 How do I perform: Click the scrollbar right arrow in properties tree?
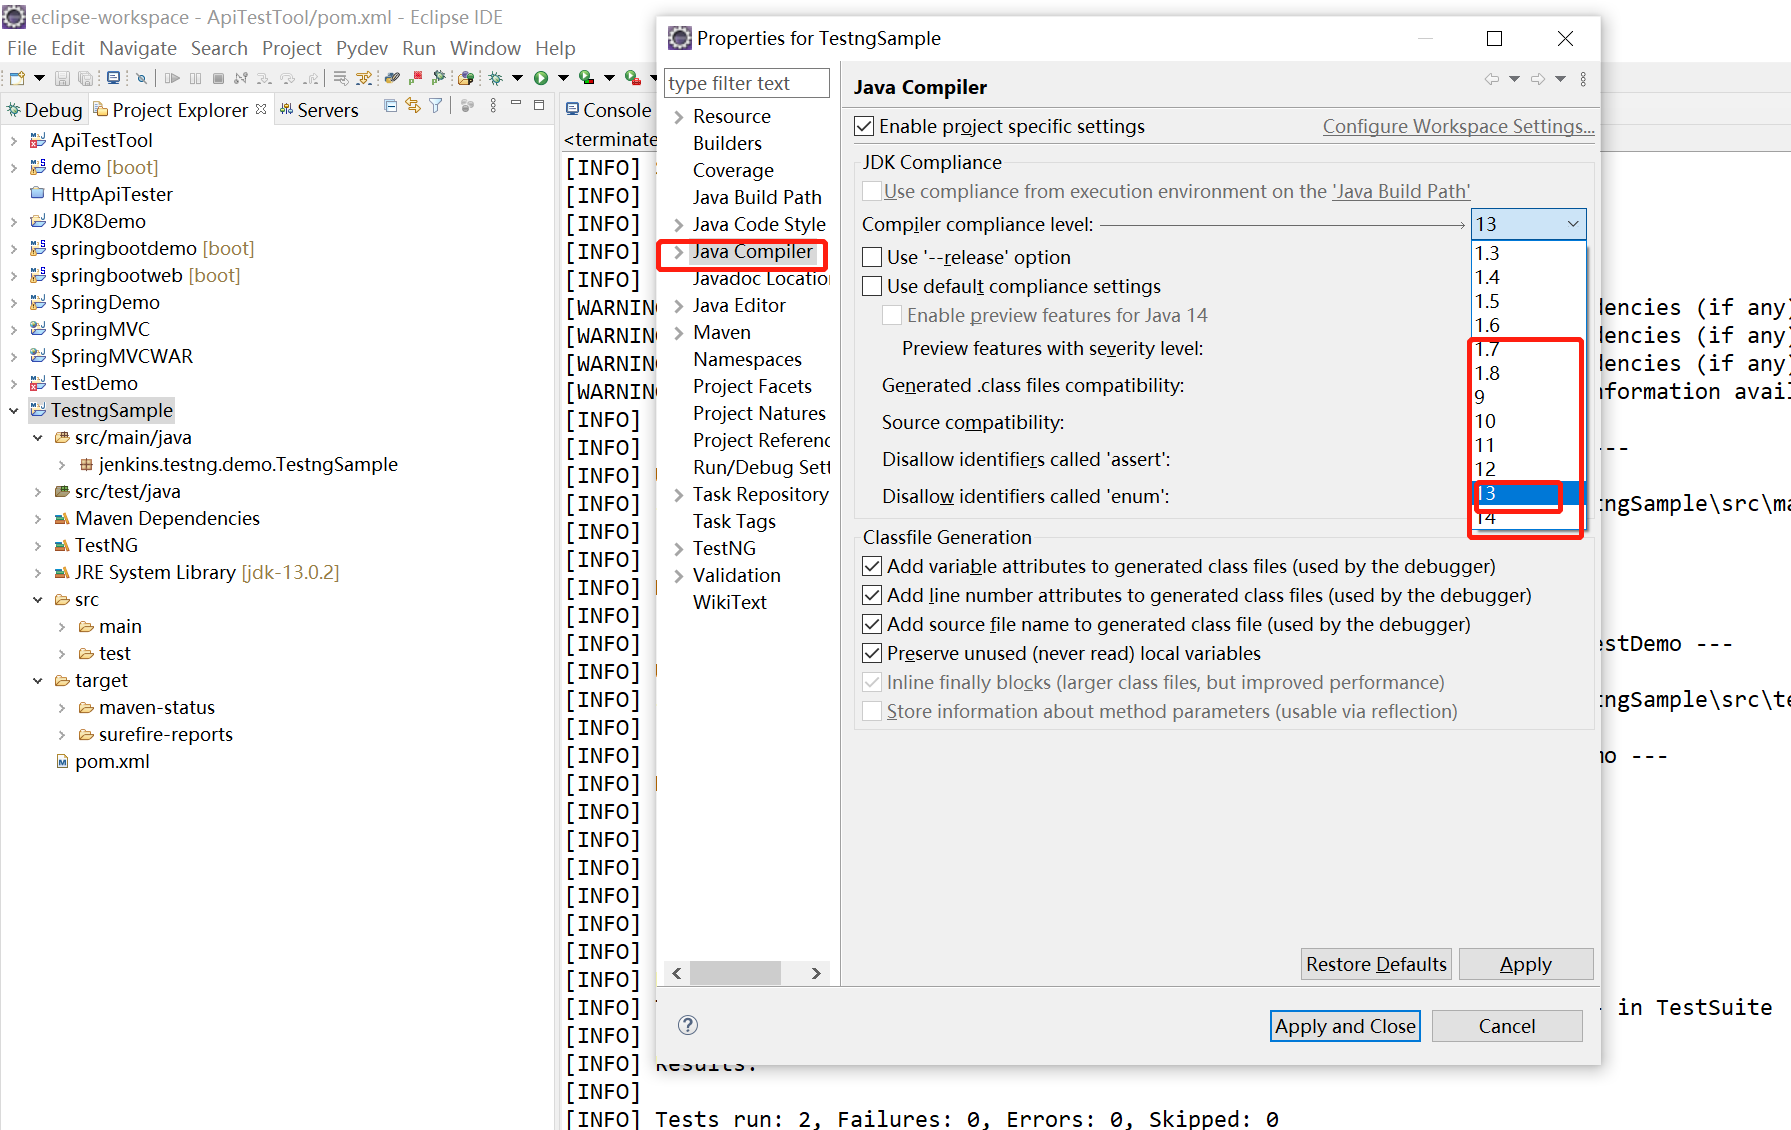click(x=817, y=973)
